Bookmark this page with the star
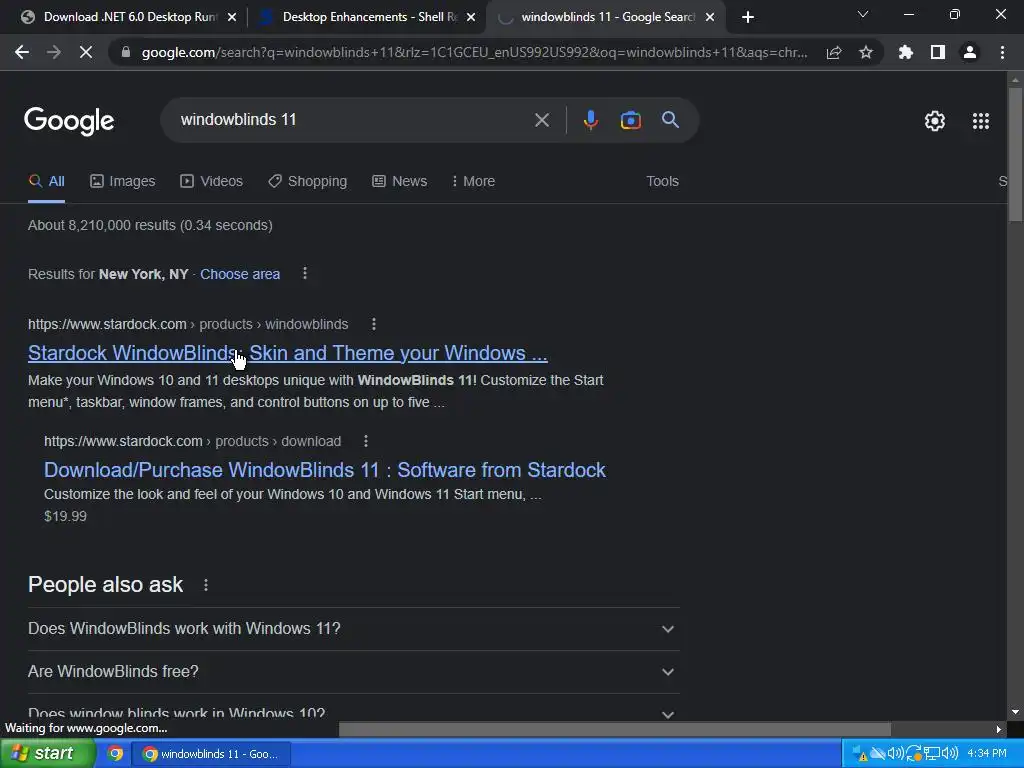Viewport: 1024px width, 768px height. (866, 52)
